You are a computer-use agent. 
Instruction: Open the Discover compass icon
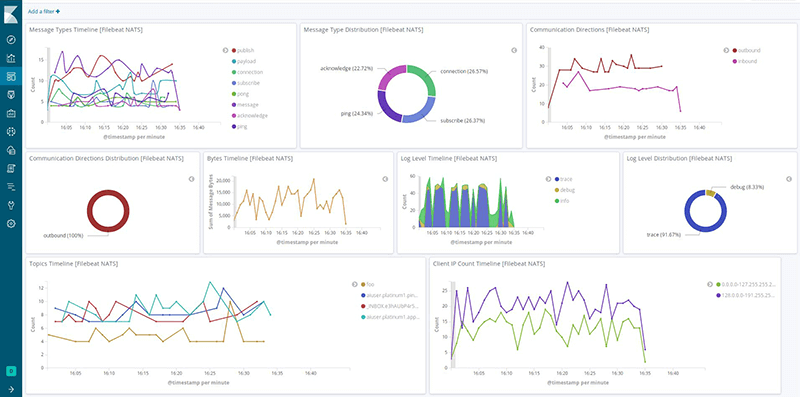pos(11,40)
